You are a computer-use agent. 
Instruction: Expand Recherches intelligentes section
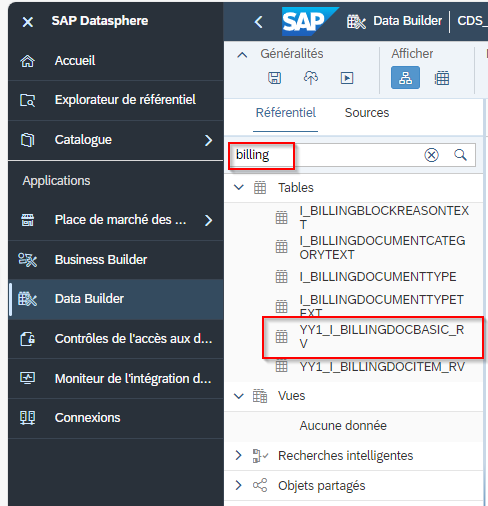click(238, 455)
